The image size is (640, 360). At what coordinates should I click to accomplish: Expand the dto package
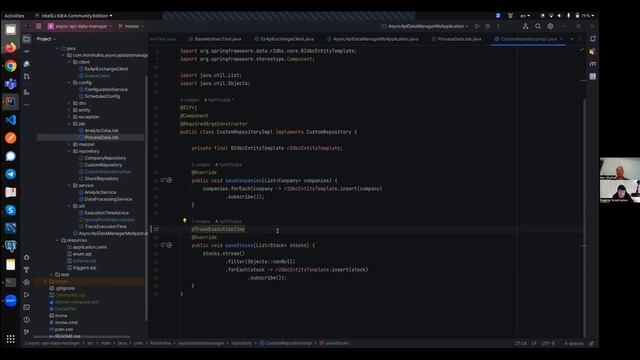coord(69,103)
